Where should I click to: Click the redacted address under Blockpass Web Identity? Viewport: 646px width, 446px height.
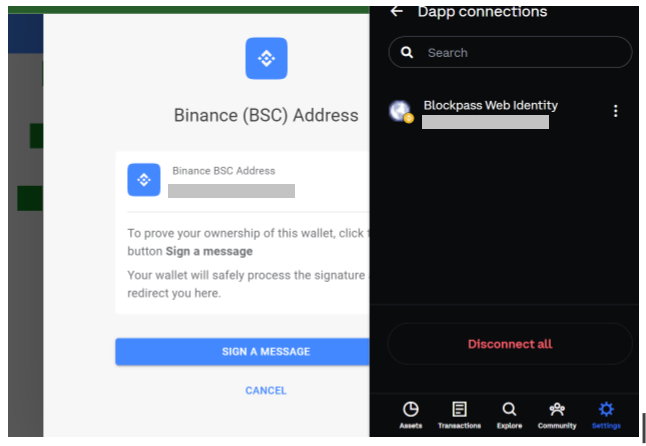click(x=485, y=122)
